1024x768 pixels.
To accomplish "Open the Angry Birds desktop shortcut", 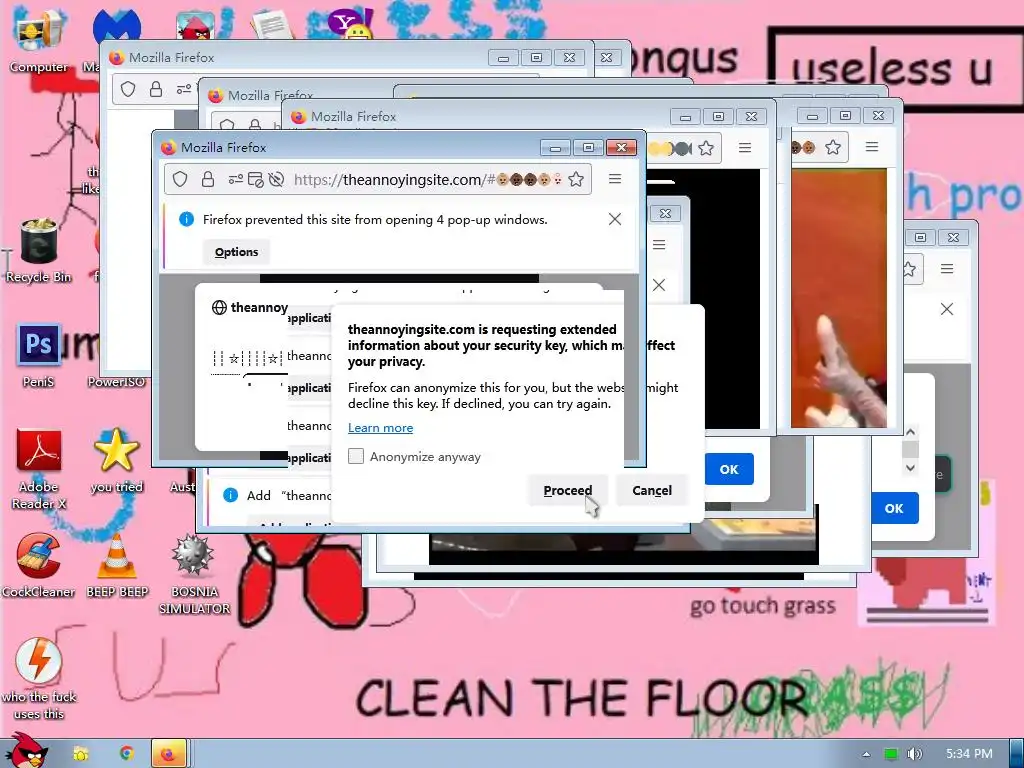I will (195, 27).
